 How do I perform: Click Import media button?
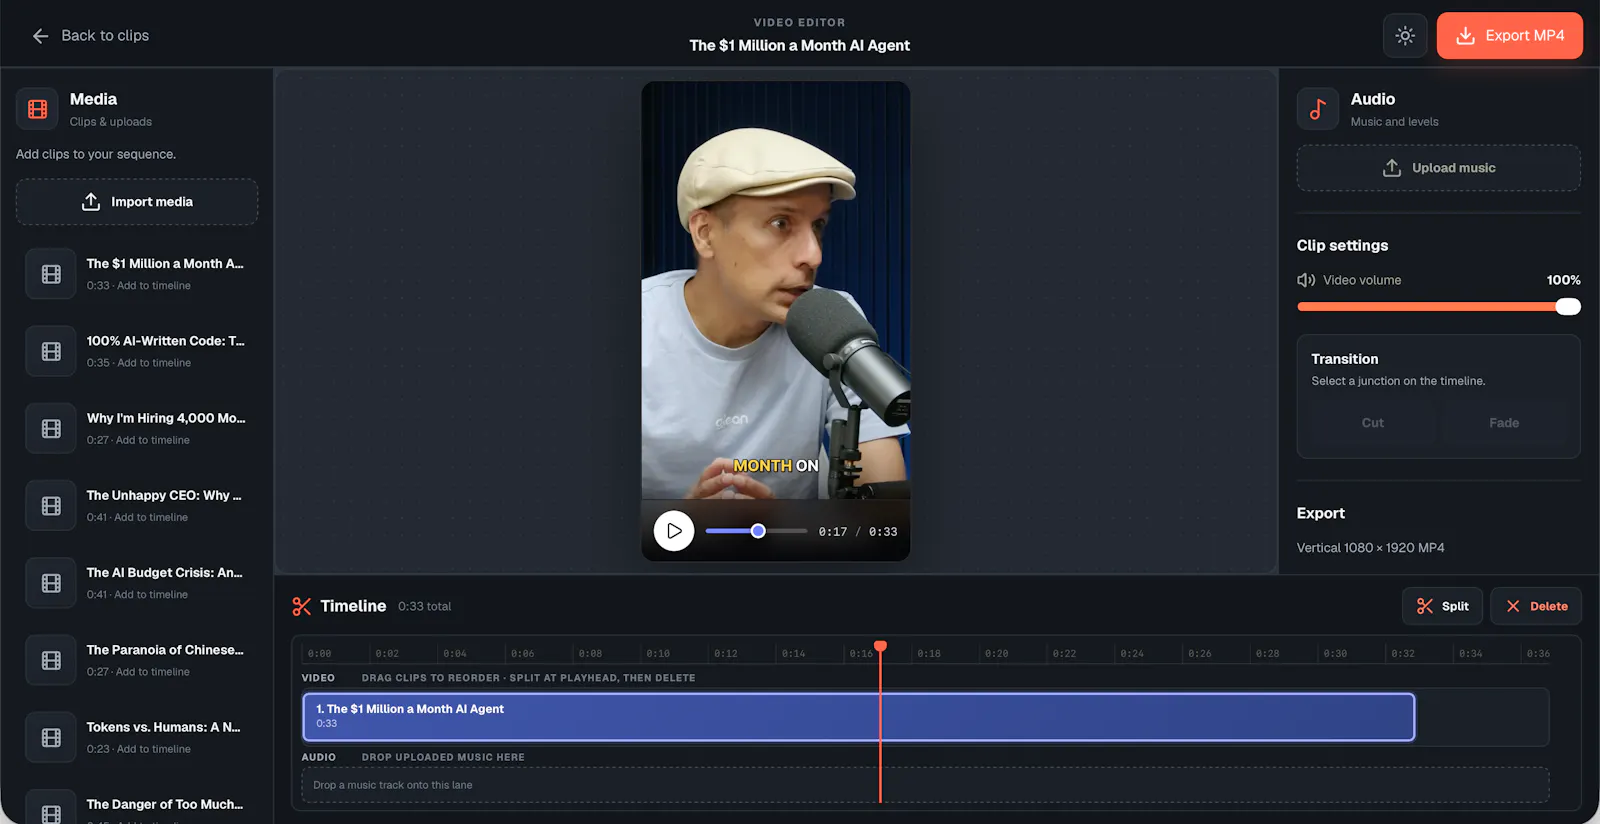[137, 202]
